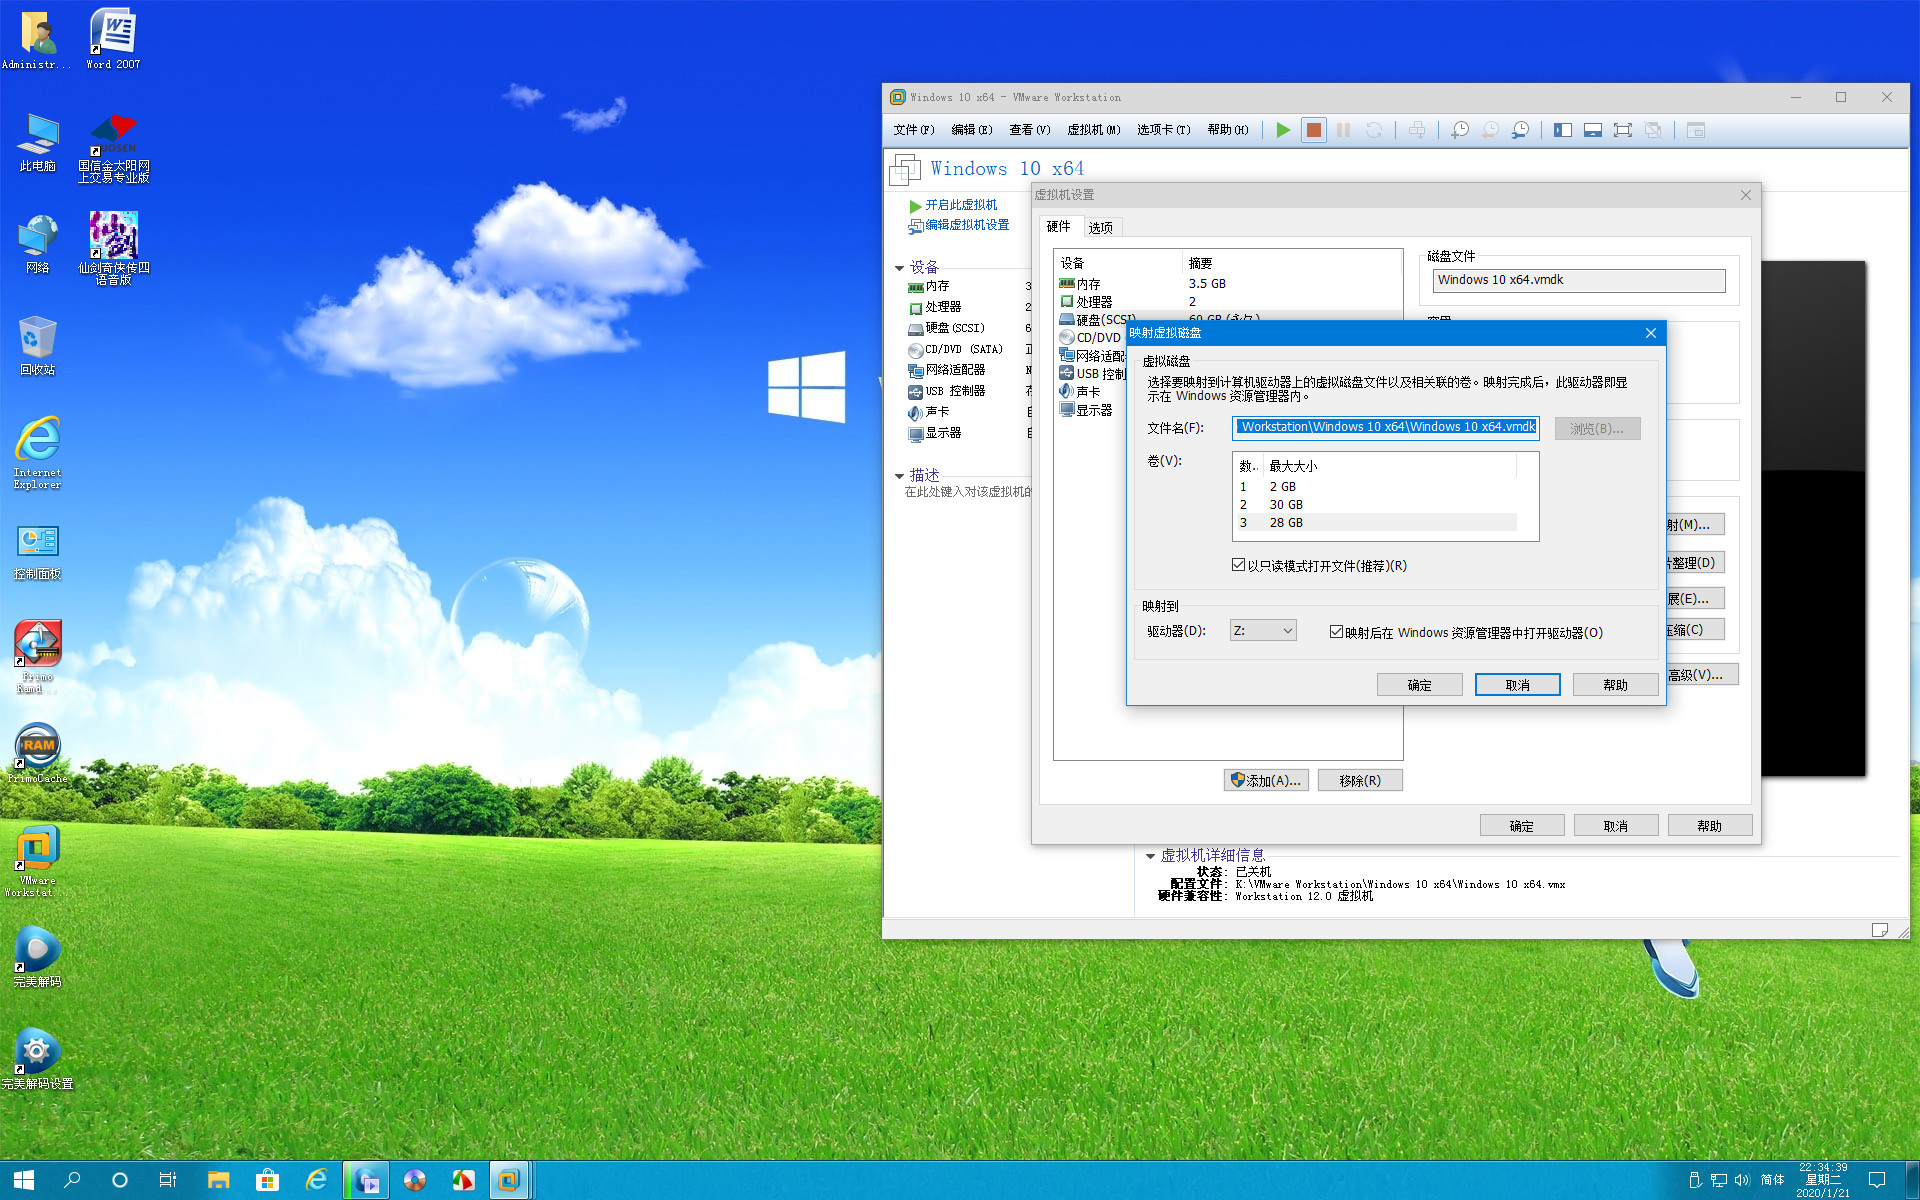The width and height of the screenshot is (1920, 1200).
Task: Collapse the 虚拟机详细信息 details section
Action: pyautogui.click(x=1150, y=856)
